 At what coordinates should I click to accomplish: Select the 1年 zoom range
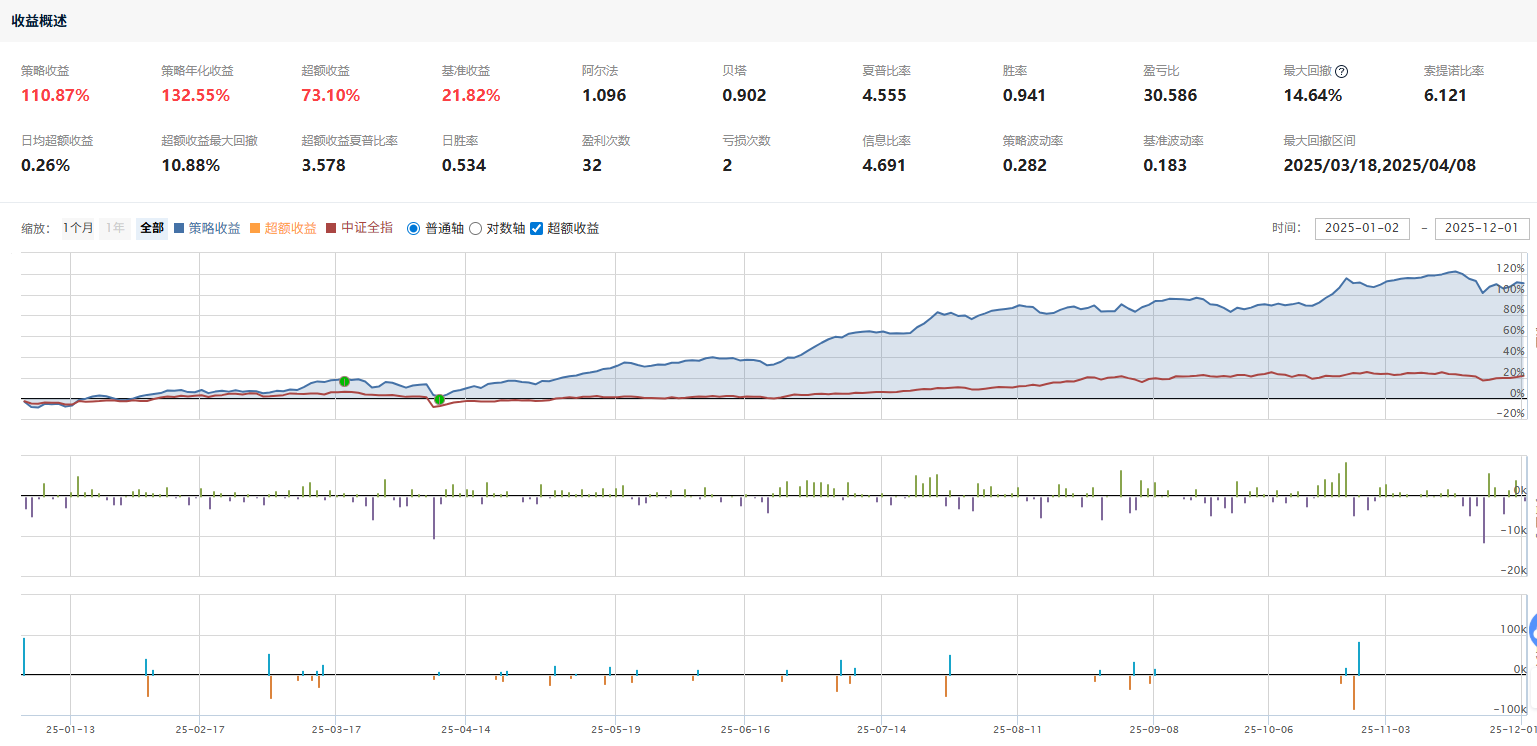pyautogui.click(x=115, y=228)
